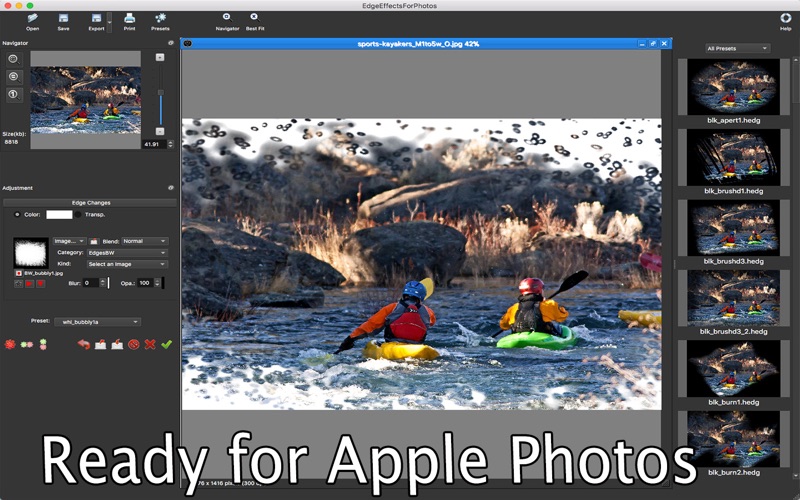Click the red circular reset icon

[x=134, y=345]
